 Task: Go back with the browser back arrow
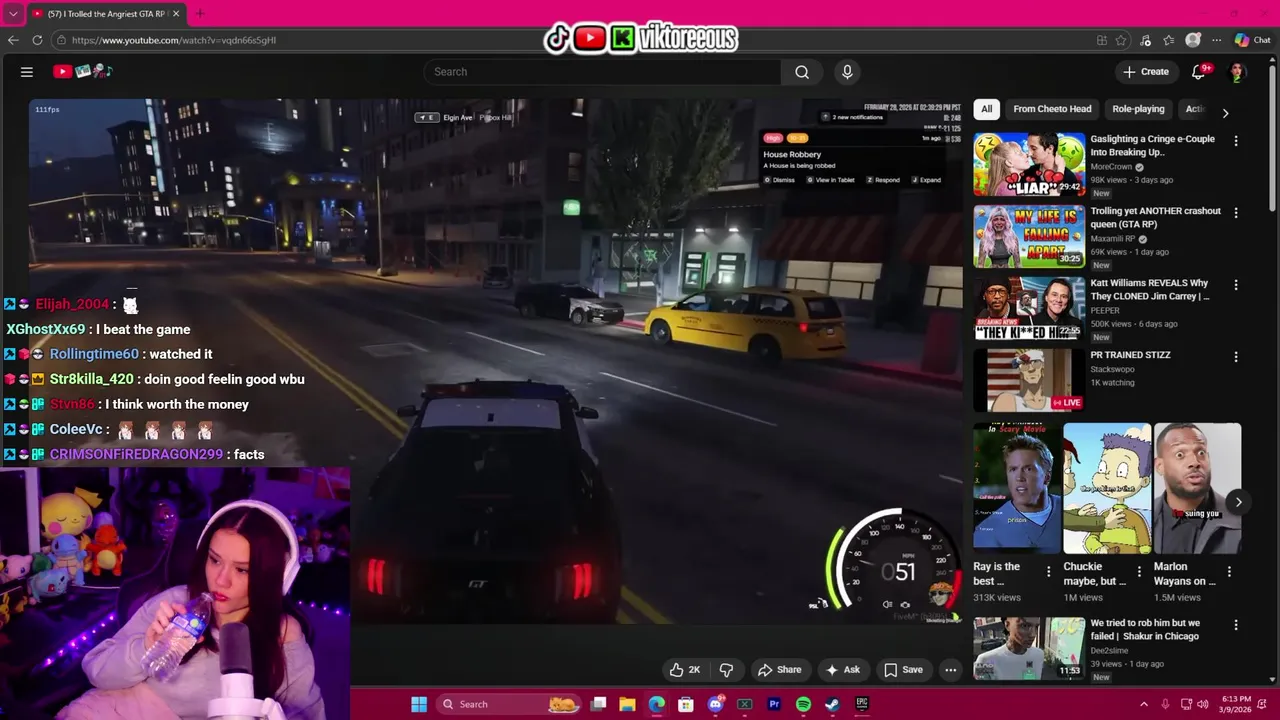13,40
